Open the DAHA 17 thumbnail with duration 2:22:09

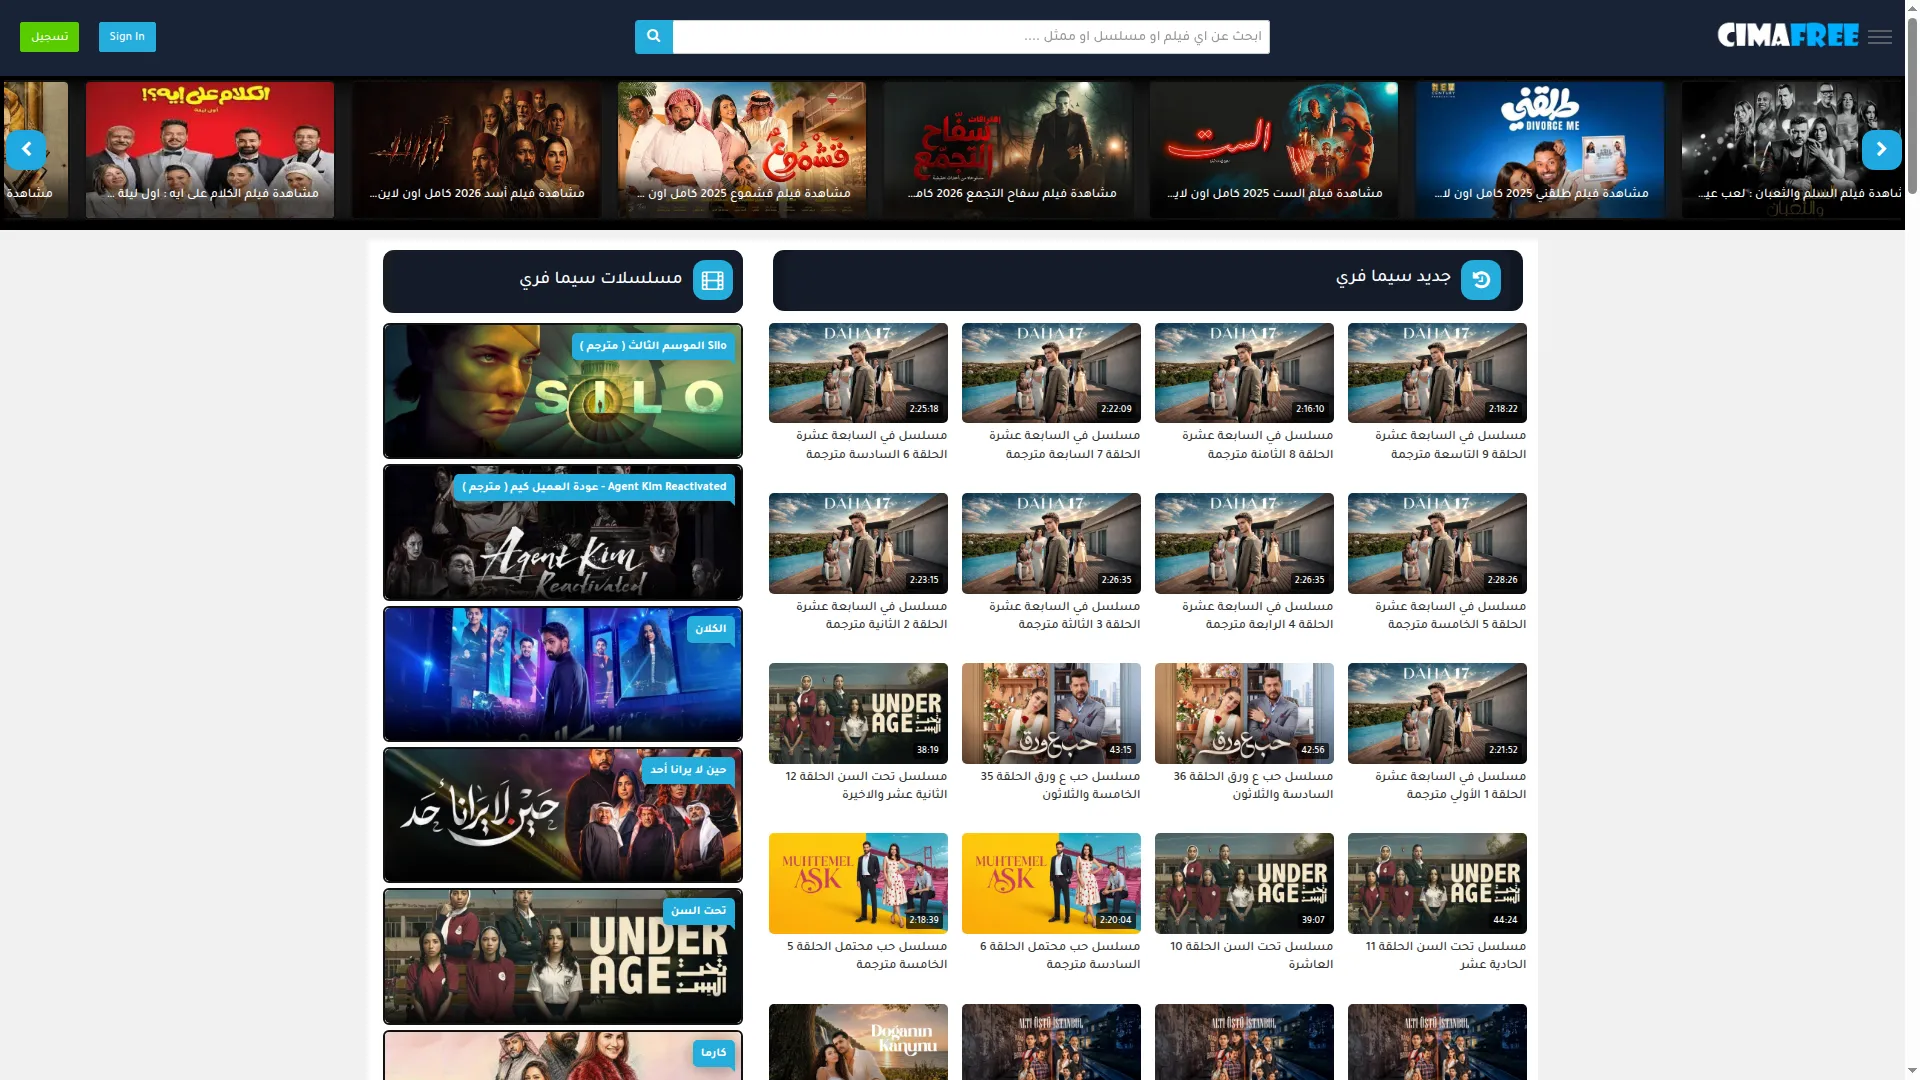click(x=1051, y=373)
